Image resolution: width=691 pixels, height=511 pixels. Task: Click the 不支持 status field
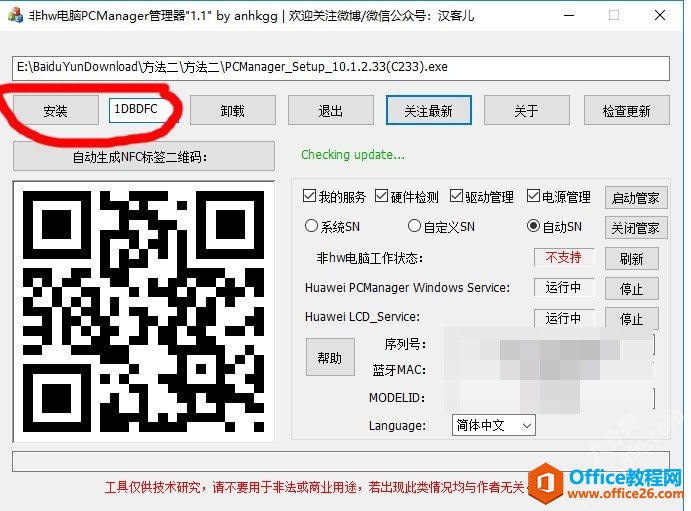[564, 258]
